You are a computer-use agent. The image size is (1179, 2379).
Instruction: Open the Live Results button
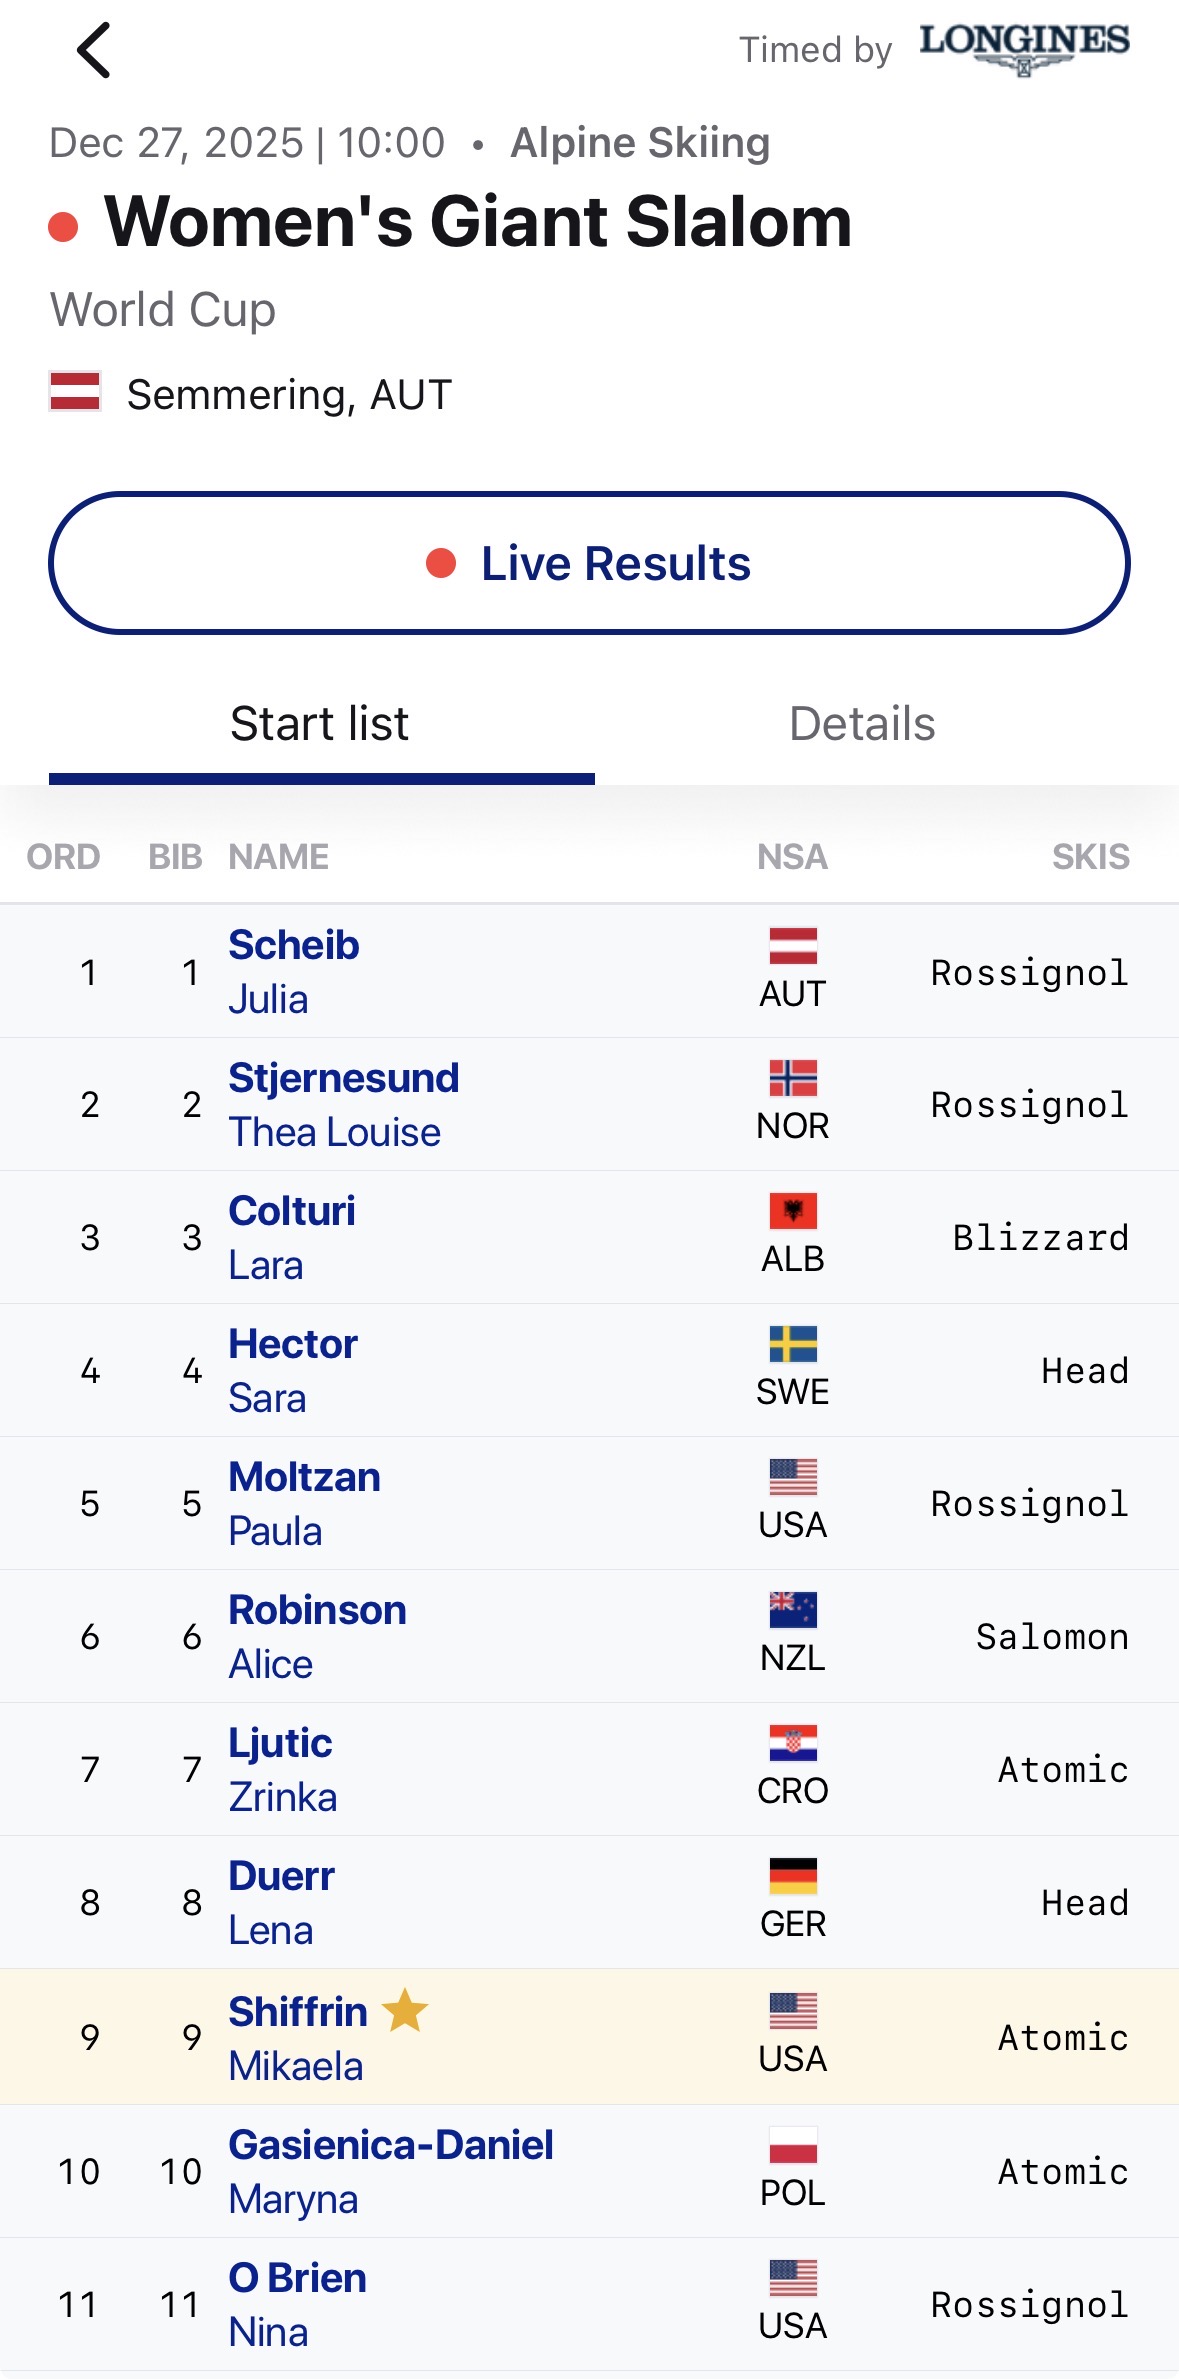tap(589, 563)
